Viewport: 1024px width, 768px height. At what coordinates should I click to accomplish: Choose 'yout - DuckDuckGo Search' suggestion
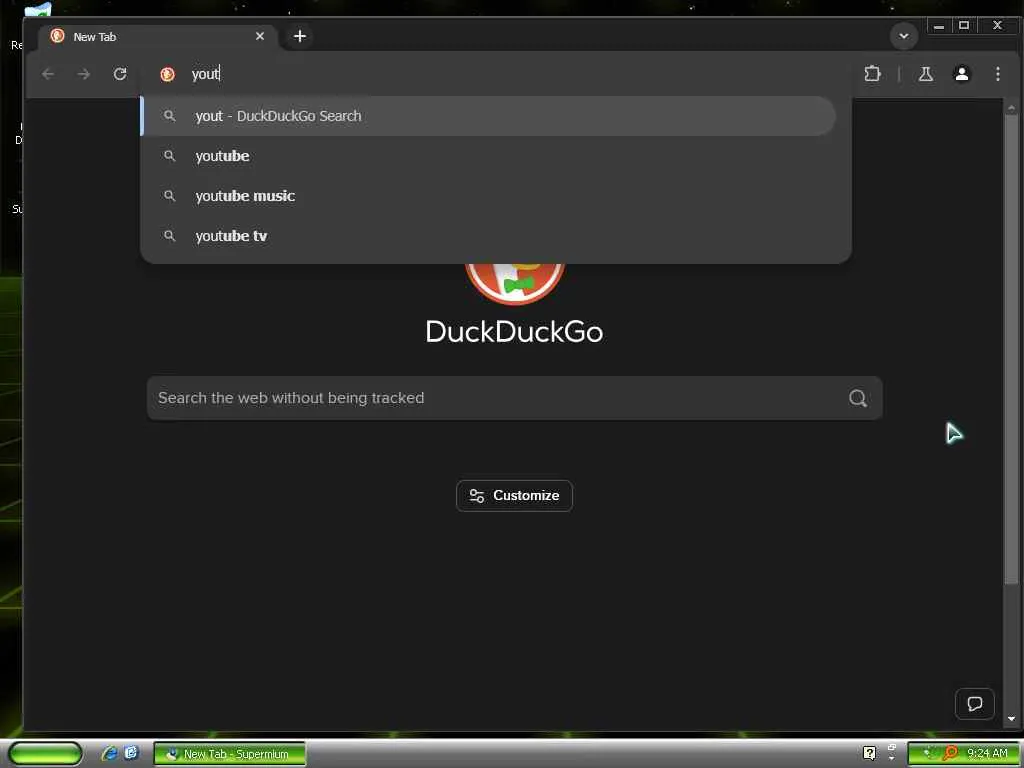[488, 116]
